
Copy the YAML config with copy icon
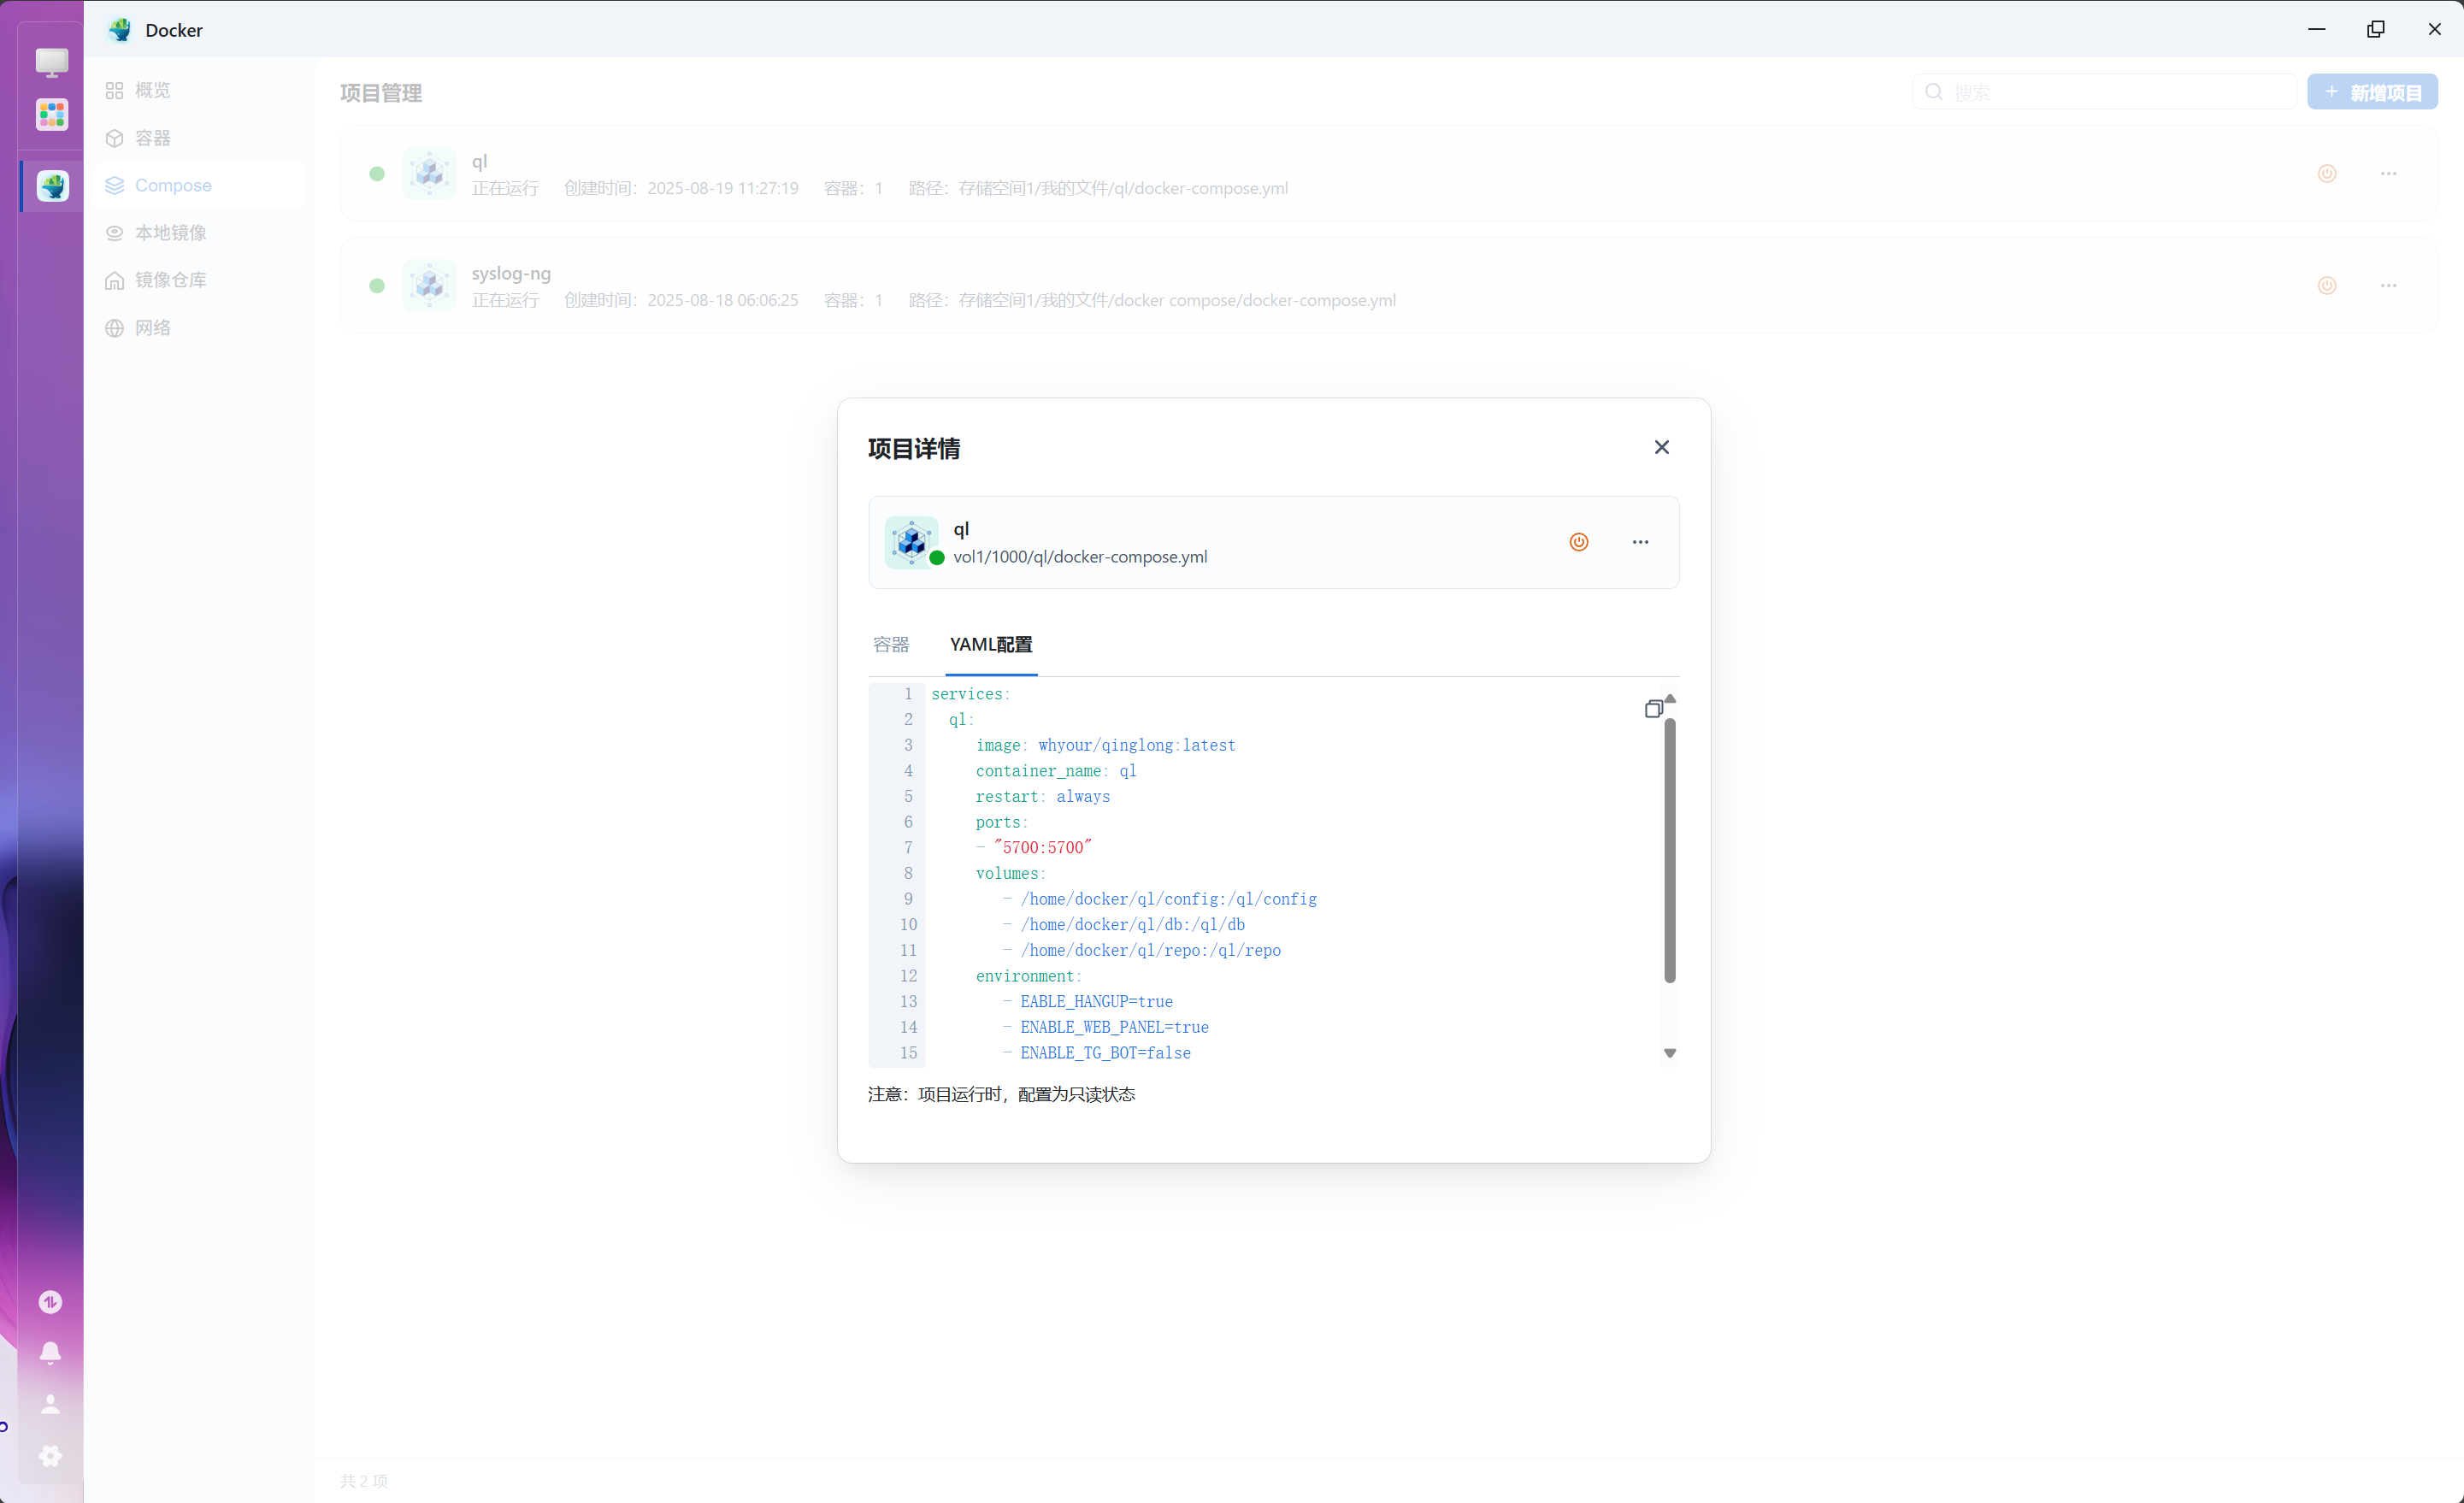[x=1653, y=709]
